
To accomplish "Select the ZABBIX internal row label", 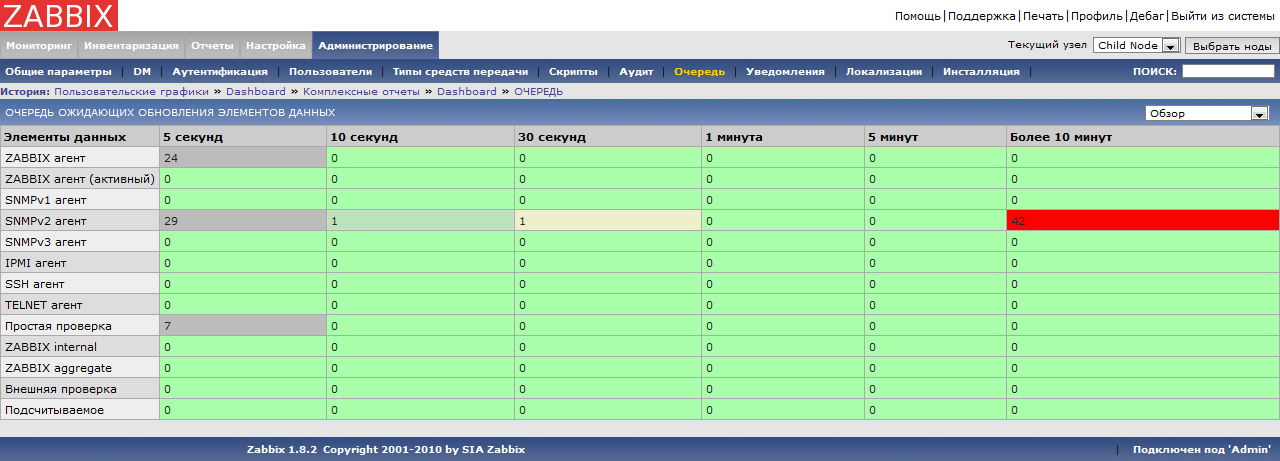I will pyautogui.click(x=51, y=347).
